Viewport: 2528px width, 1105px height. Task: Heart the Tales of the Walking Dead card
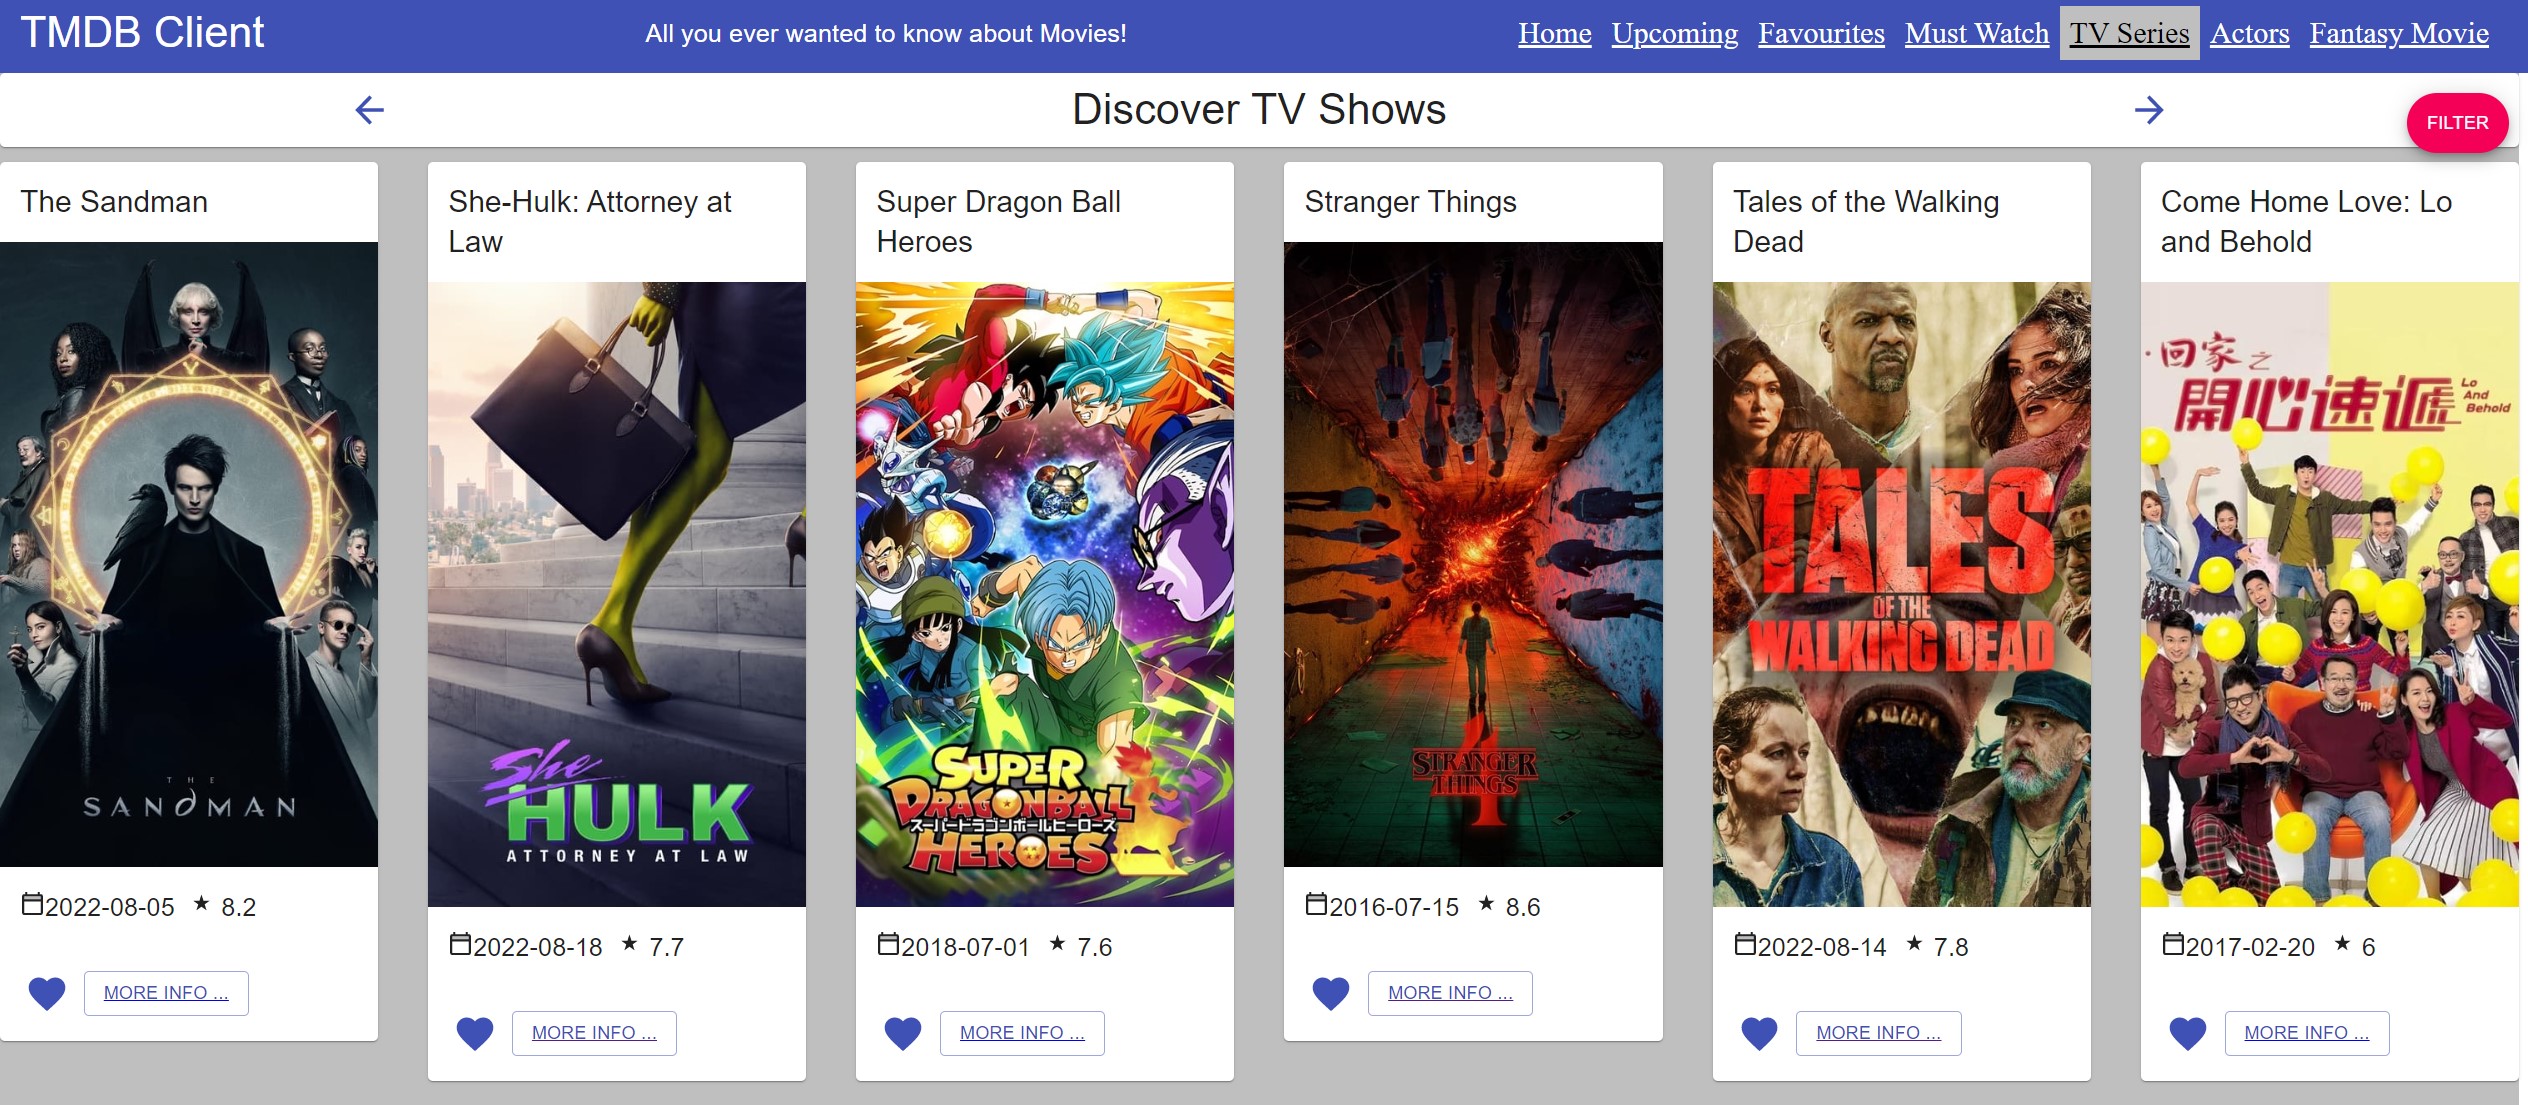click(x=1759, y=1033)
